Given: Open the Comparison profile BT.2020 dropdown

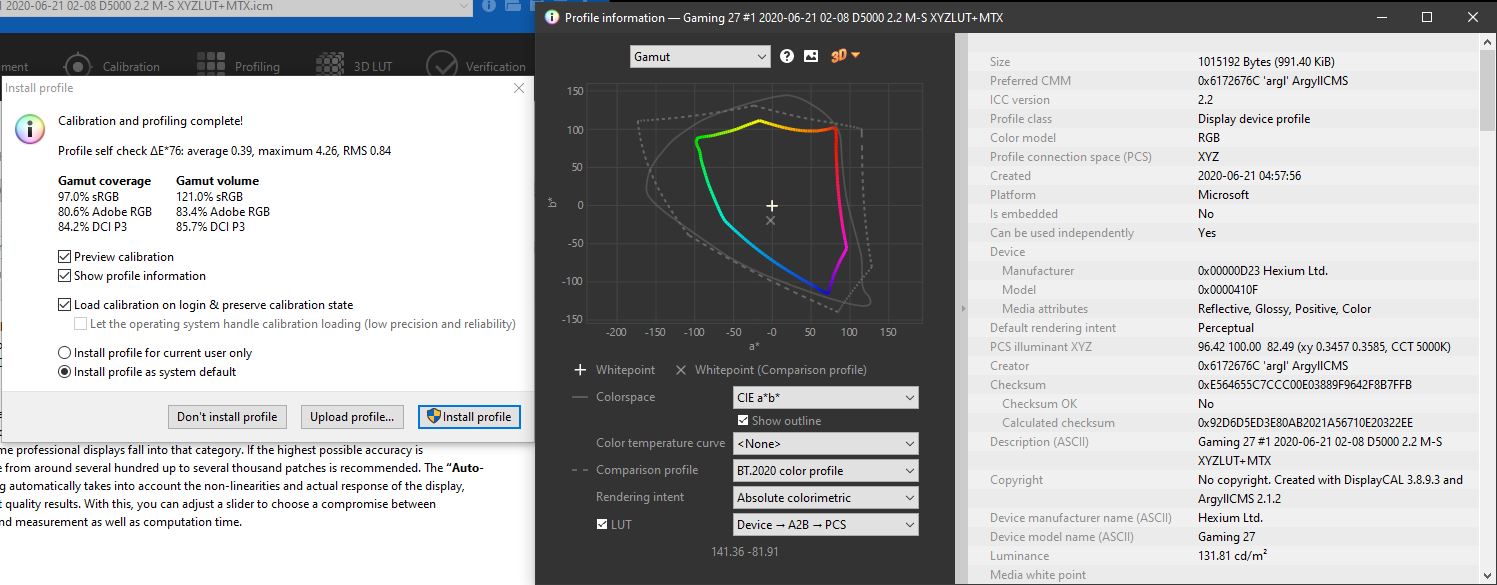Looking at the screenshot, I should click(x=825, y=471).
